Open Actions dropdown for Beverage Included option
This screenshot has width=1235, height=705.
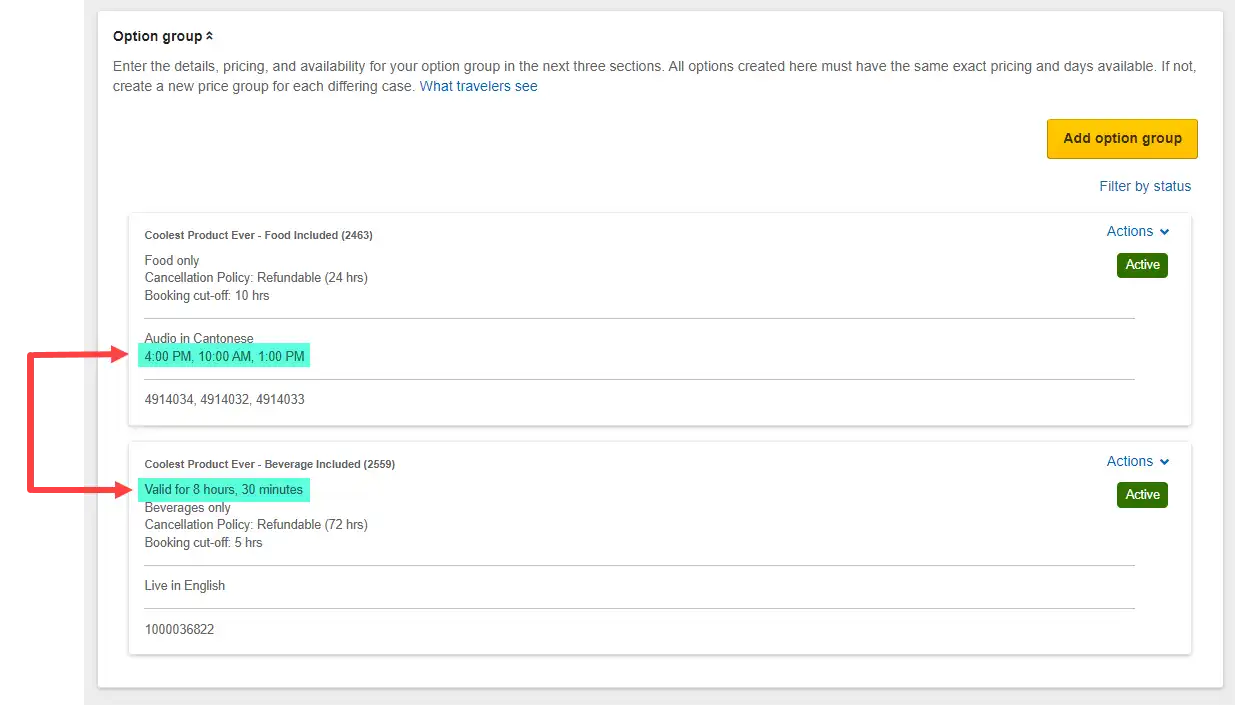[1137, 461]
